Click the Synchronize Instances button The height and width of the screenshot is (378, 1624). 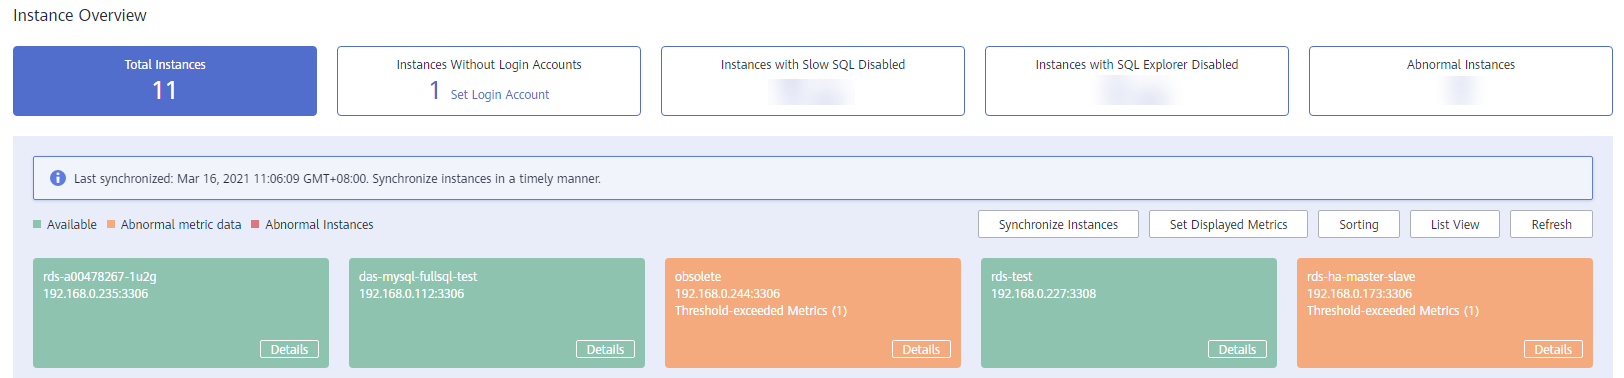coord(1058,224)
